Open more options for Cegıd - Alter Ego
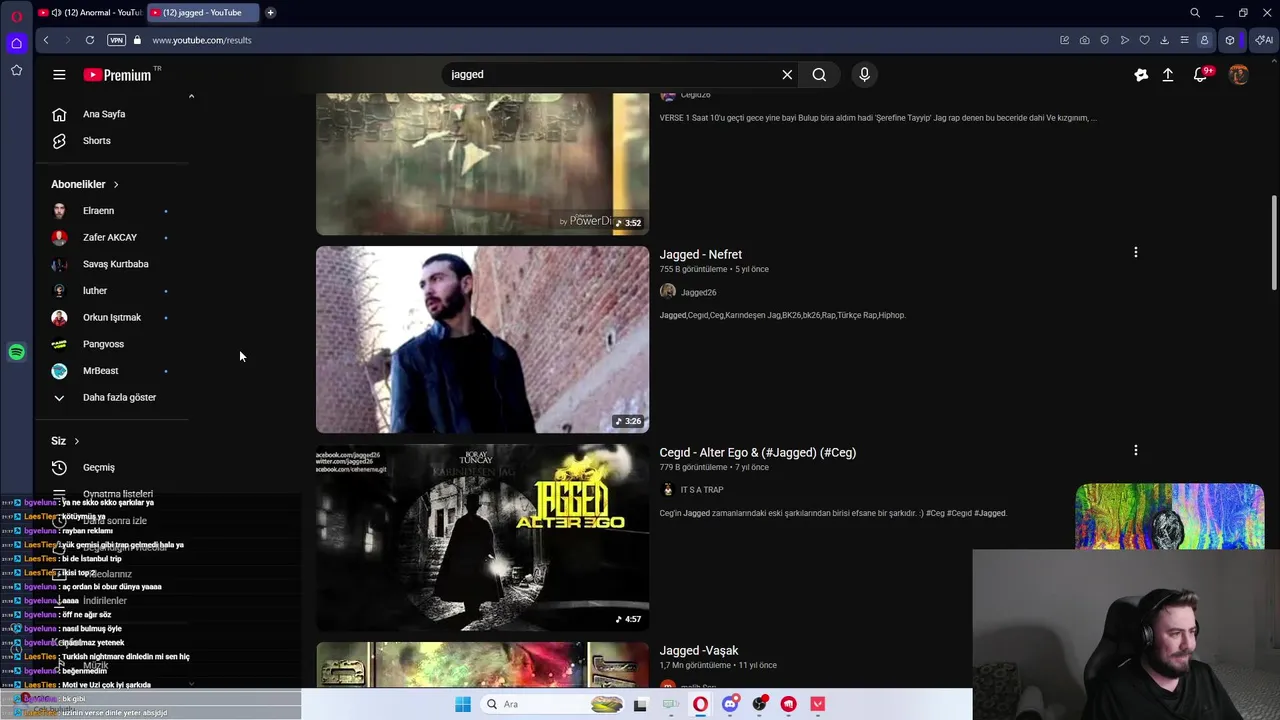Screen dimensions: 1280x720 [x=1136, y=451]
